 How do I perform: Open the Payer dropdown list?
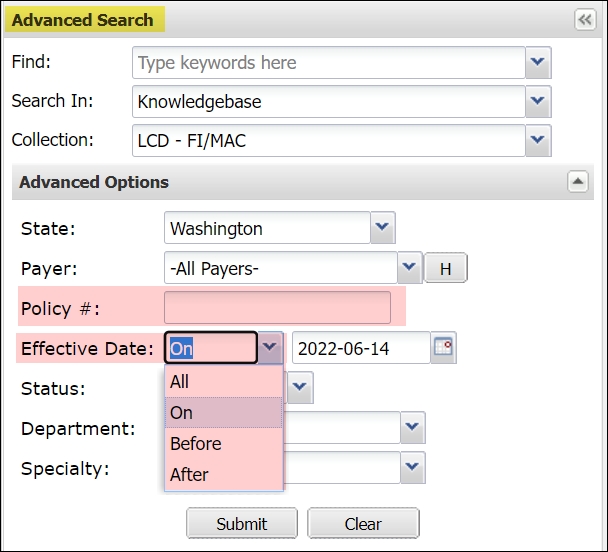(409, 268)
